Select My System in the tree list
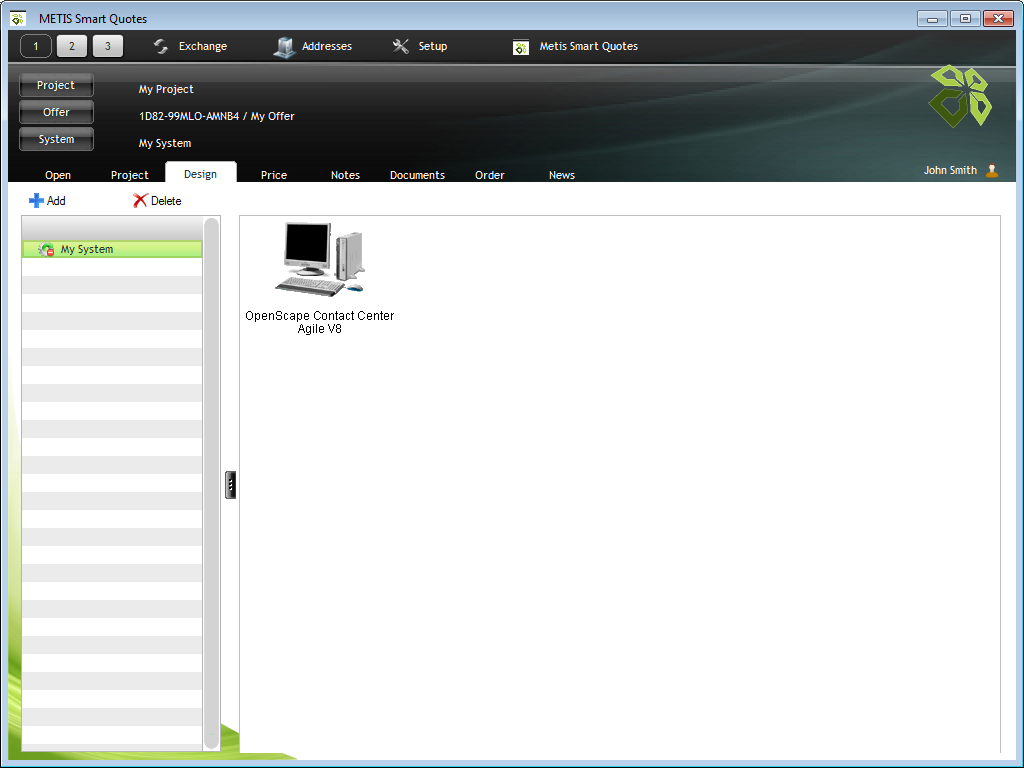1024x768 pixels. [87, 249]
